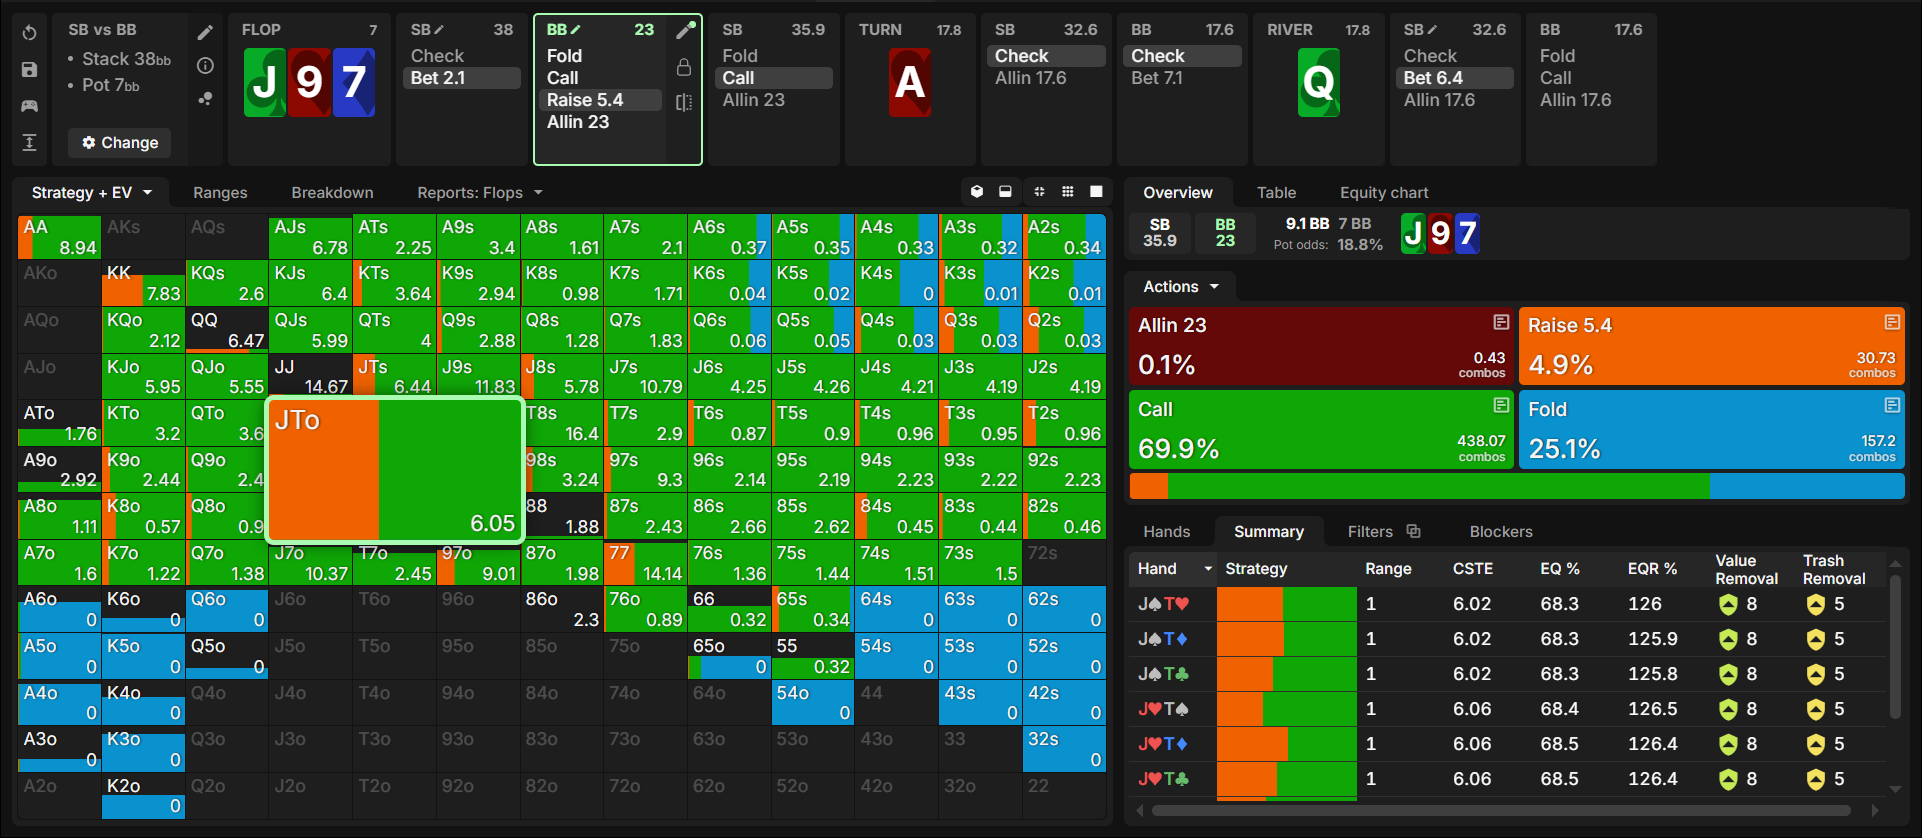Click the compare split icon on BB card

(684, 102)
